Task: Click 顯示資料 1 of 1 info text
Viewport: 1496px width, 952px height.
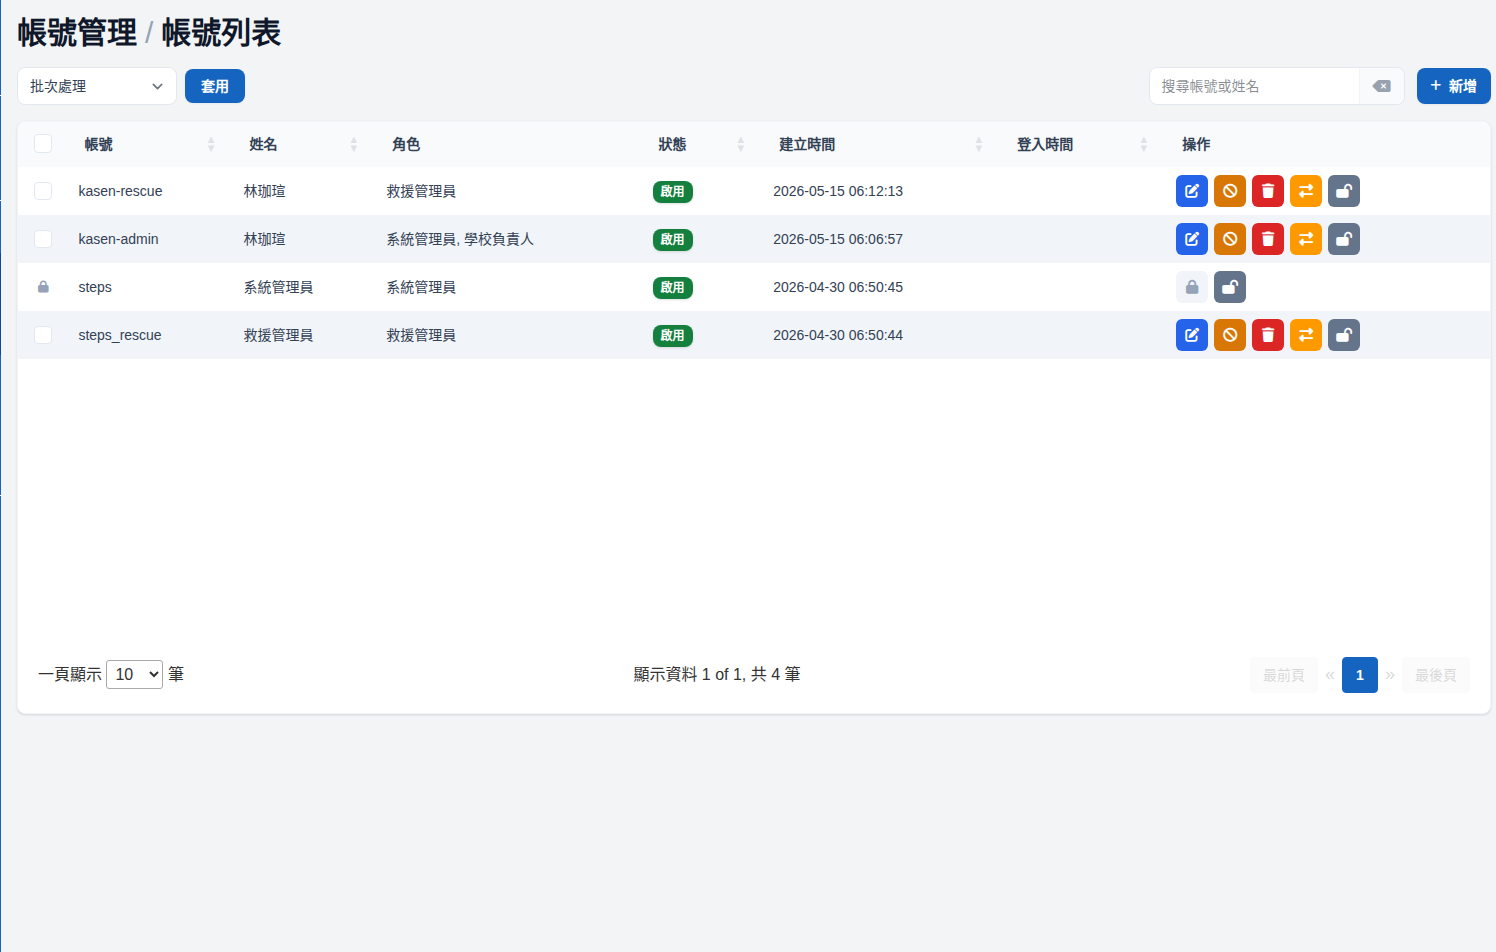Action: (x=717, y=674)
